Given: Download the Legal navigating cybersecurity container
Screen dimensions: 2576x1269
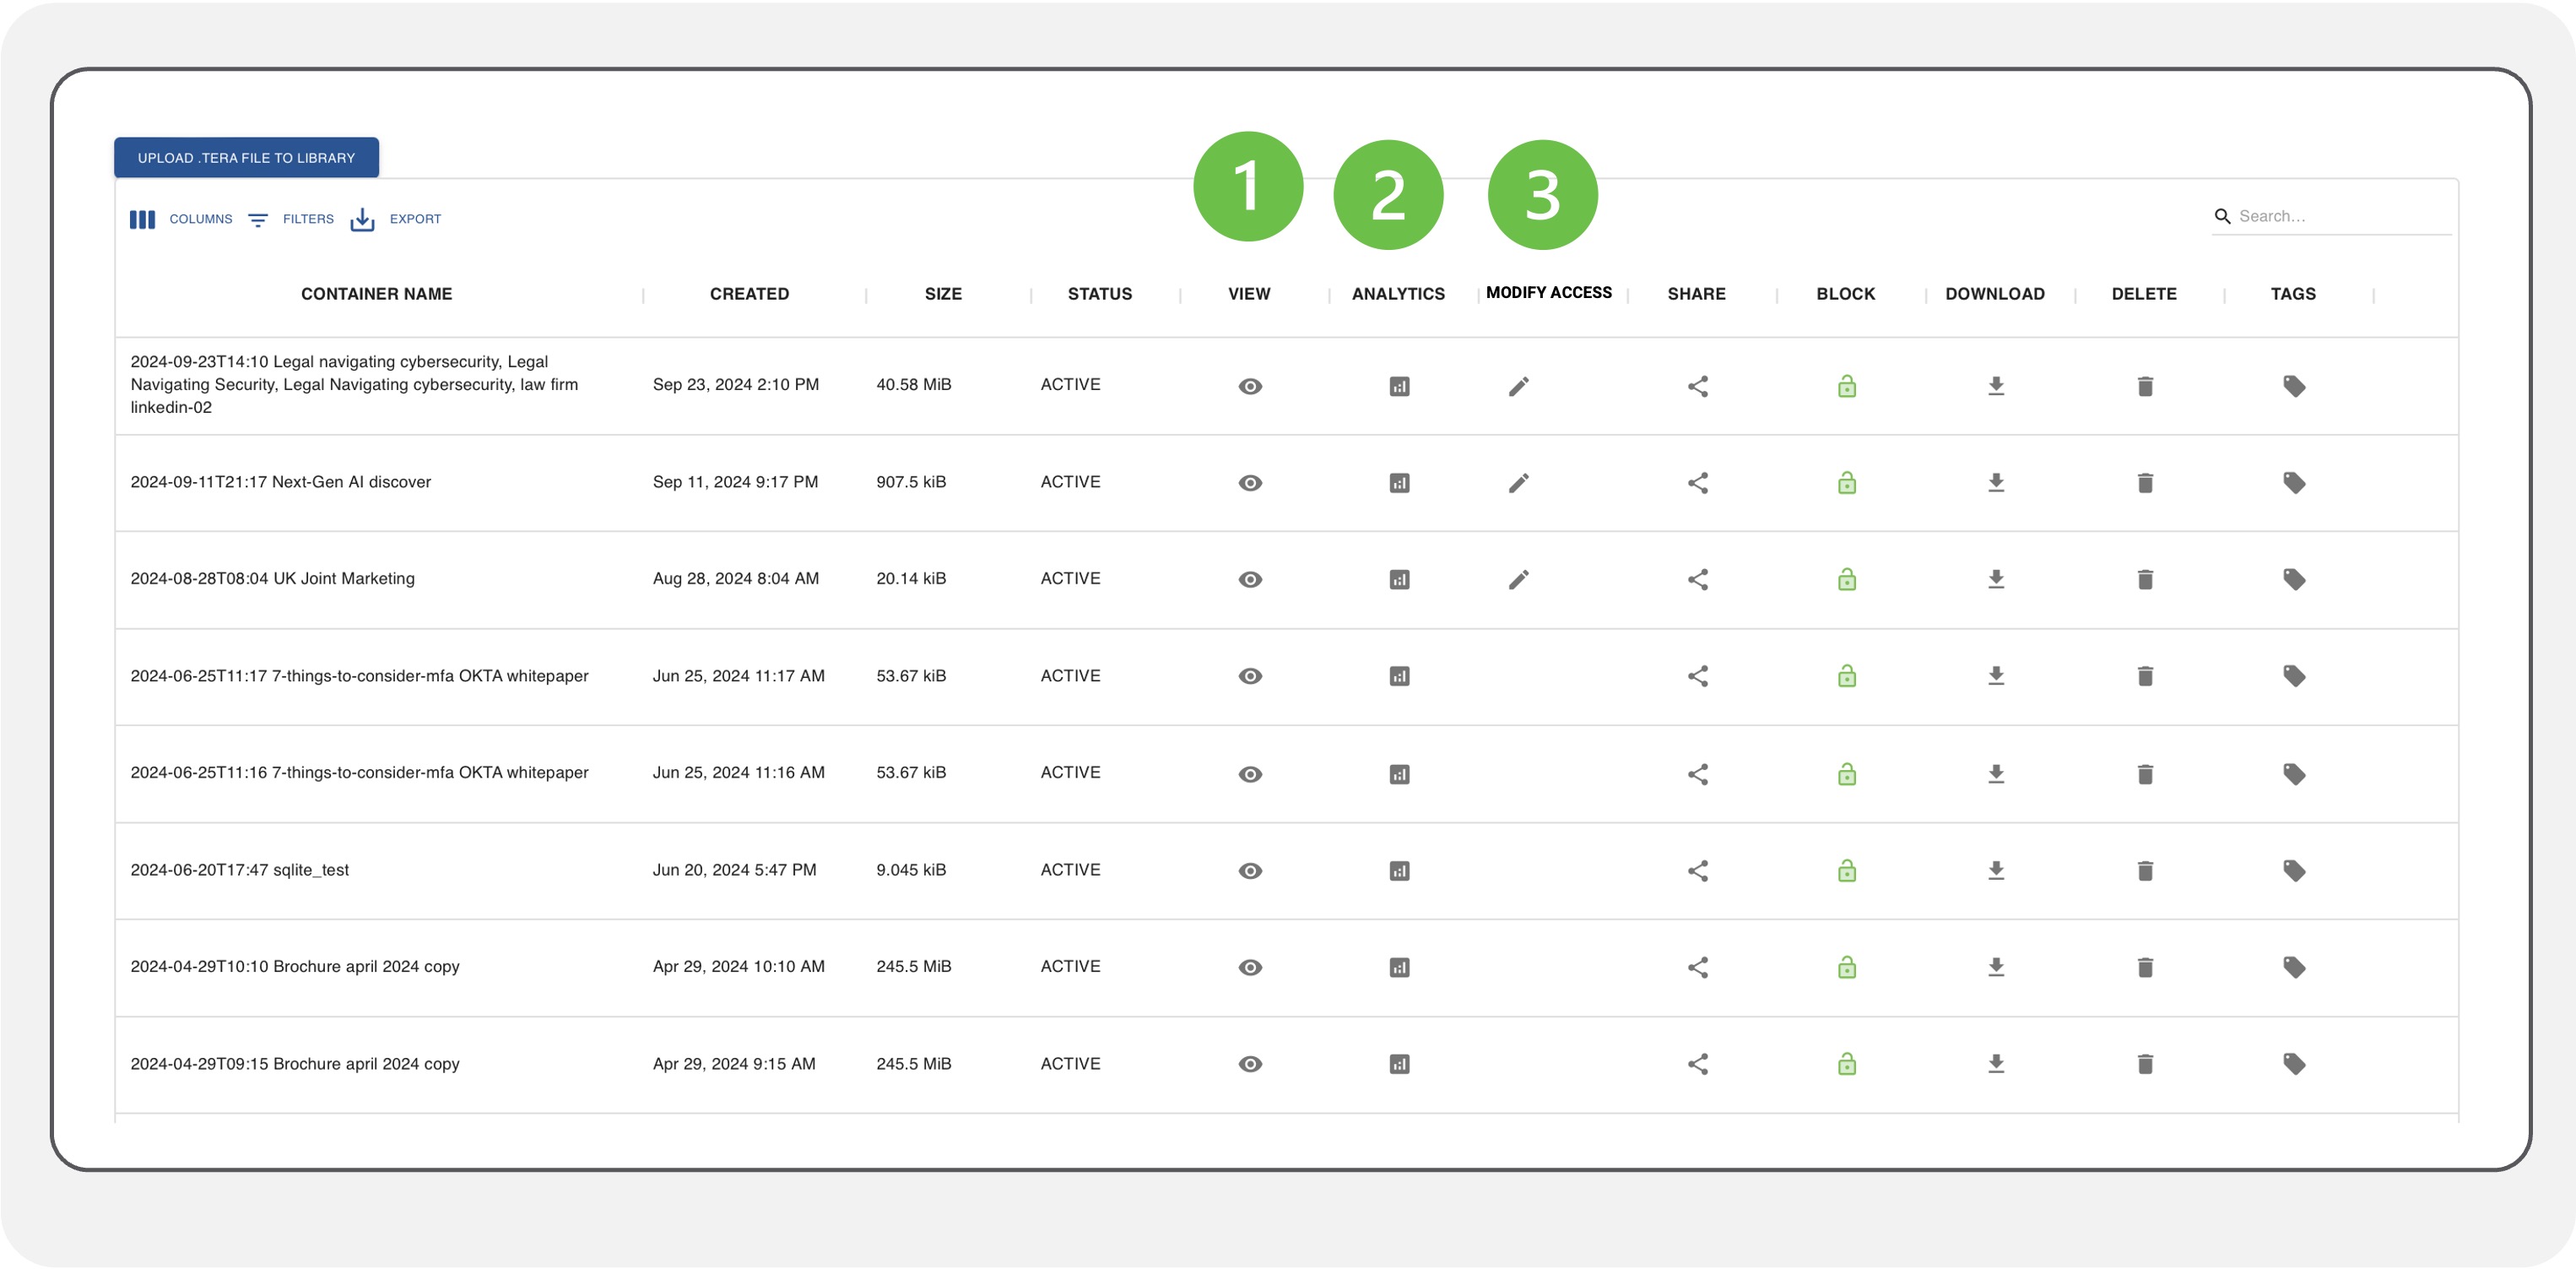Looking at the screenshot, I should pos(1996,386).
